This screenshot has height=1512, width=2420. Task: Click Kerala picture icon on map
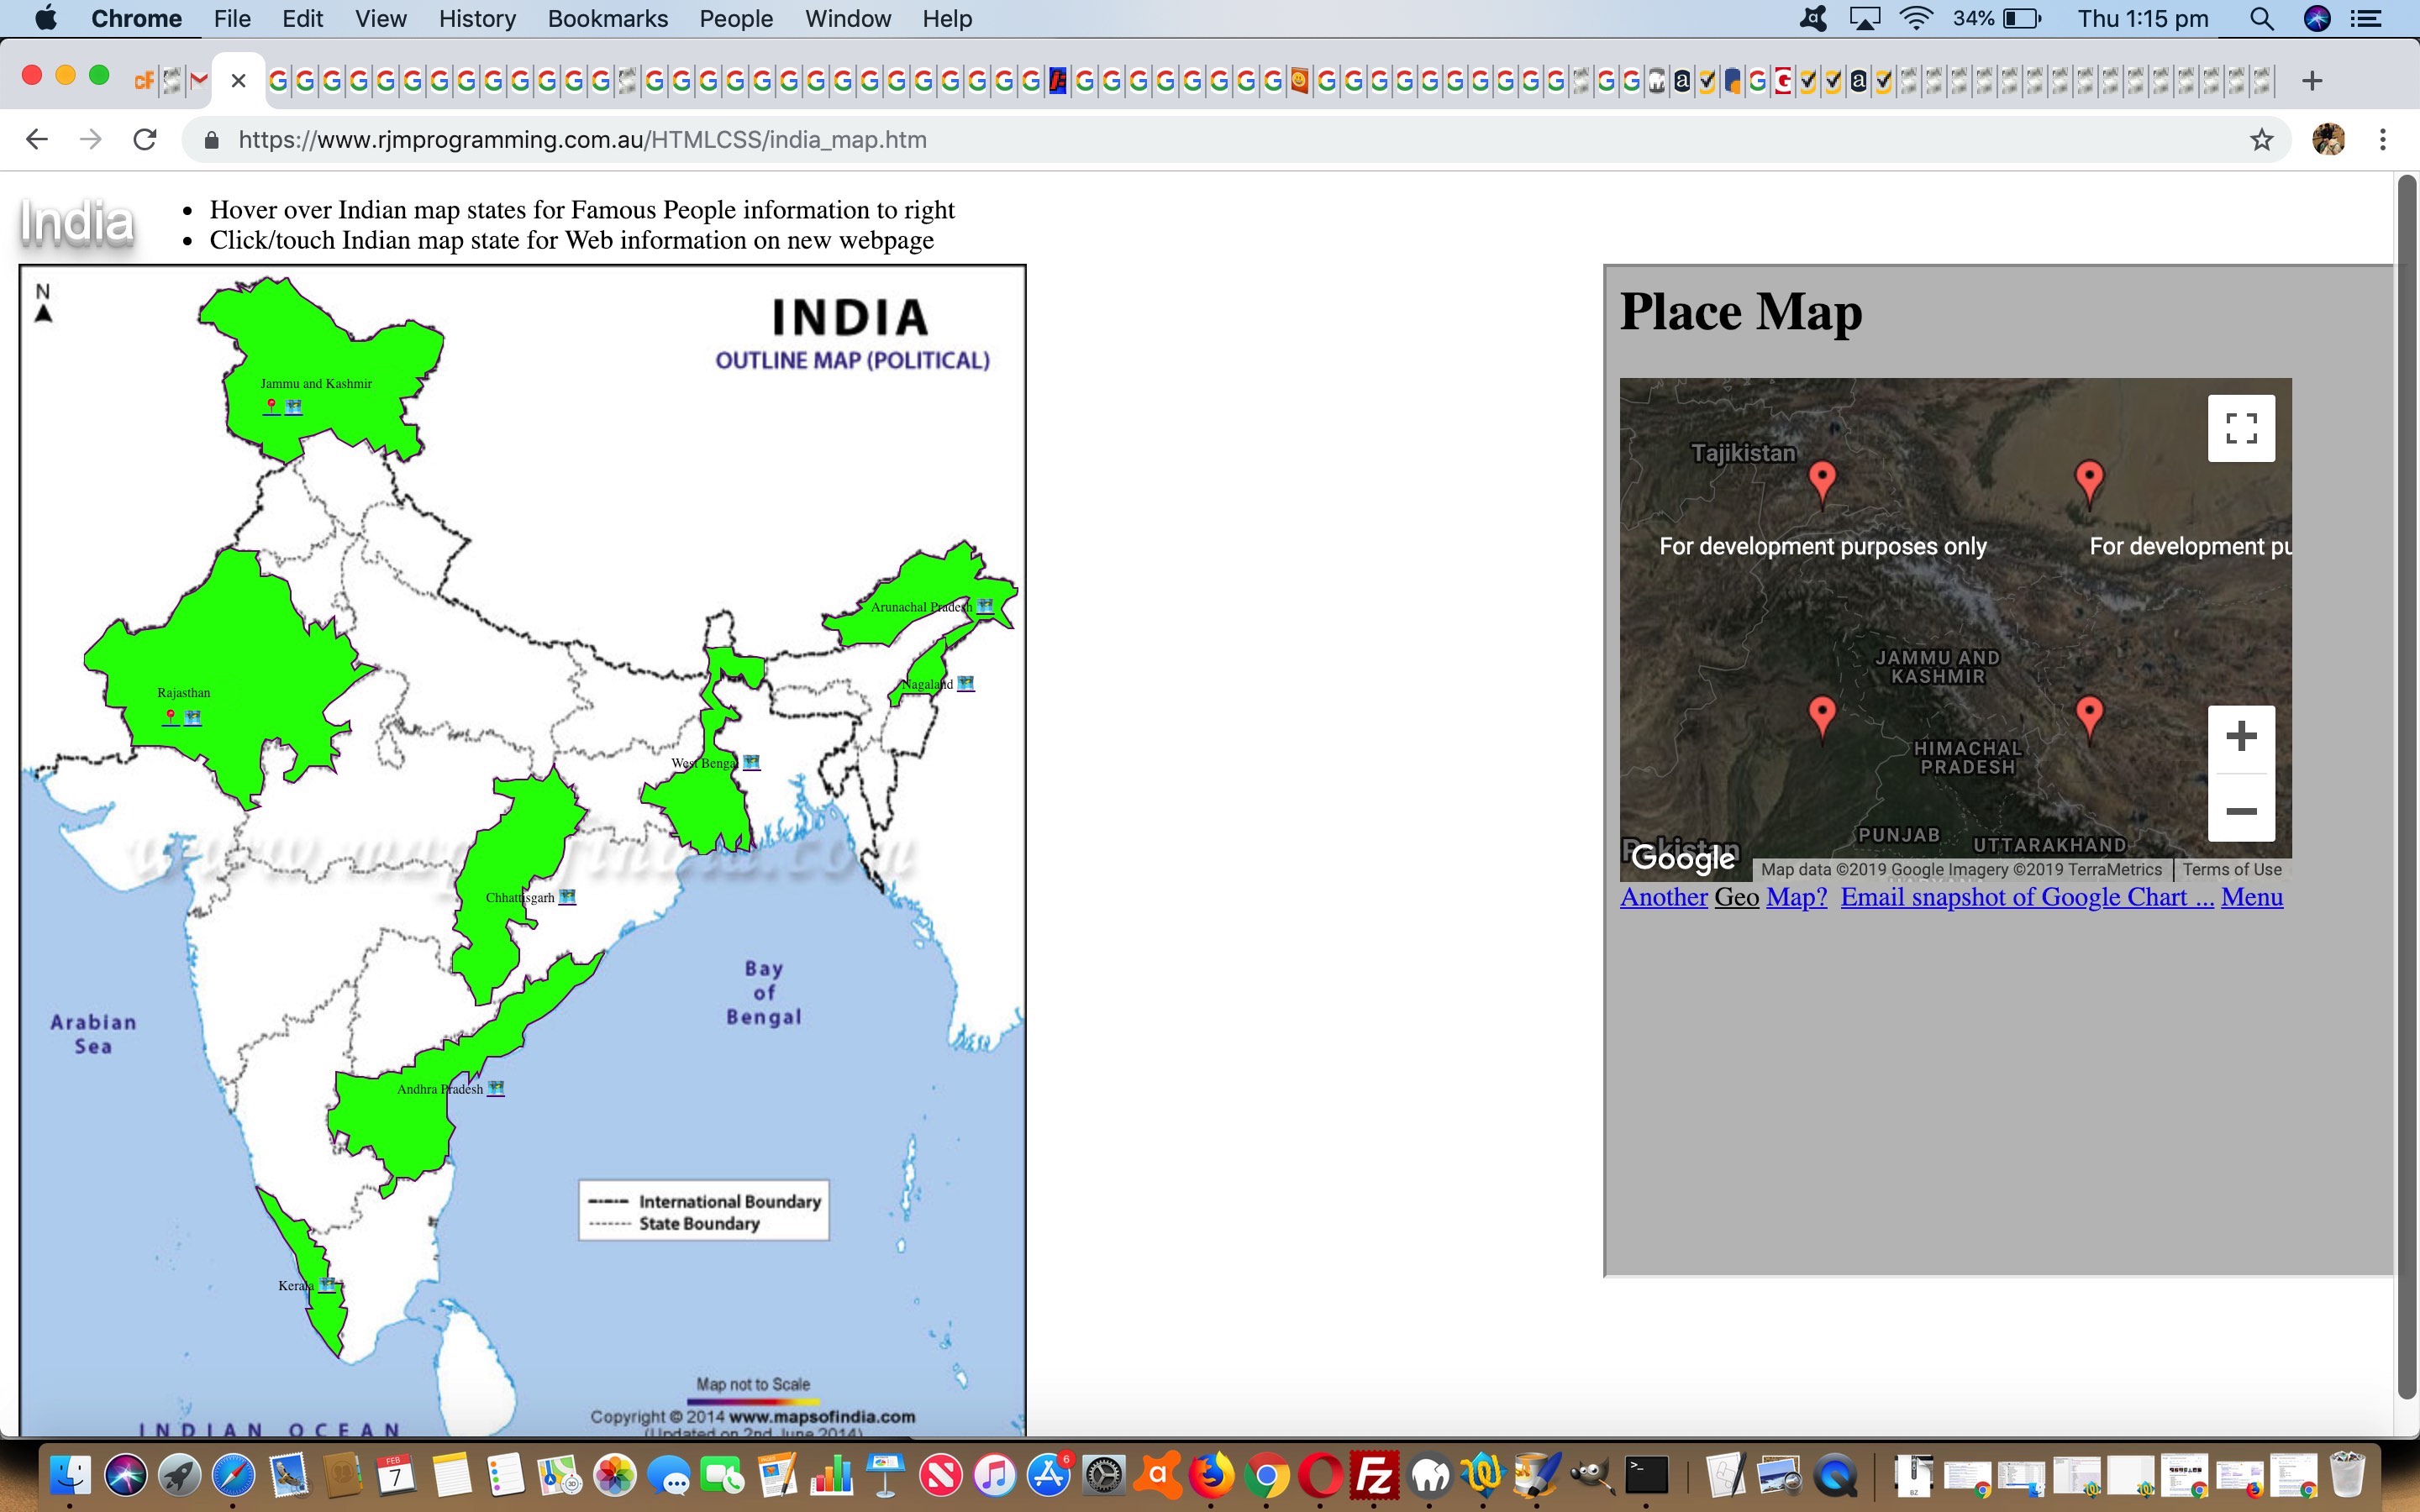coord(327,1286)
